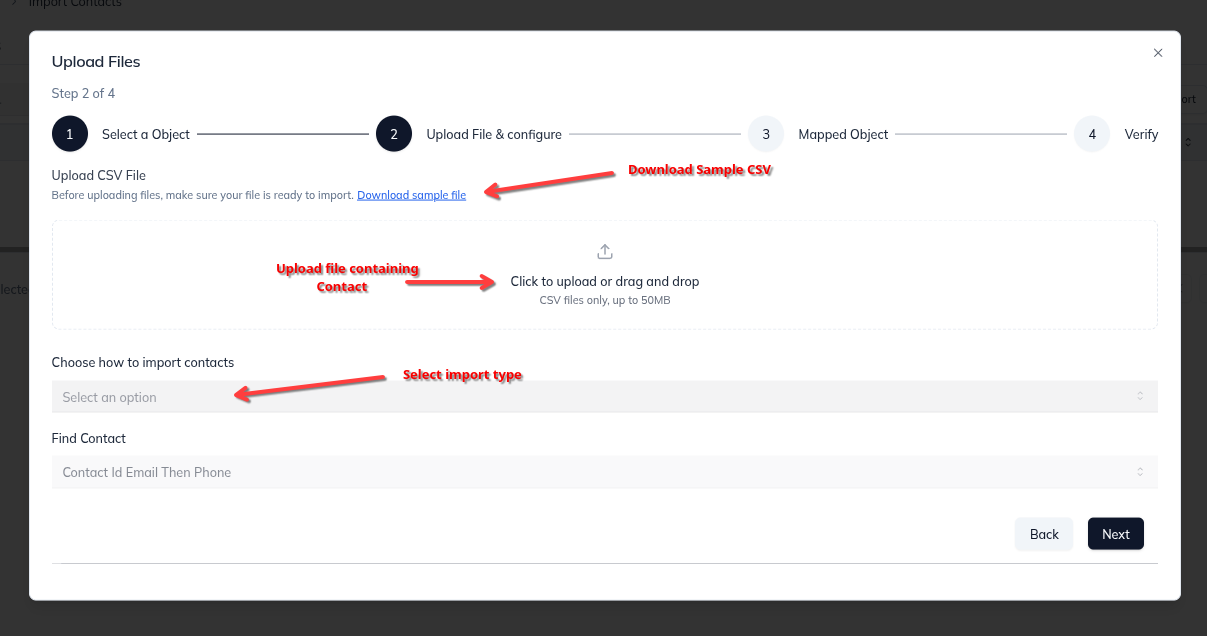Select the 'Upload File & configure' step label
Viewport: 1207px width, 636px height.
click(494, 134)
